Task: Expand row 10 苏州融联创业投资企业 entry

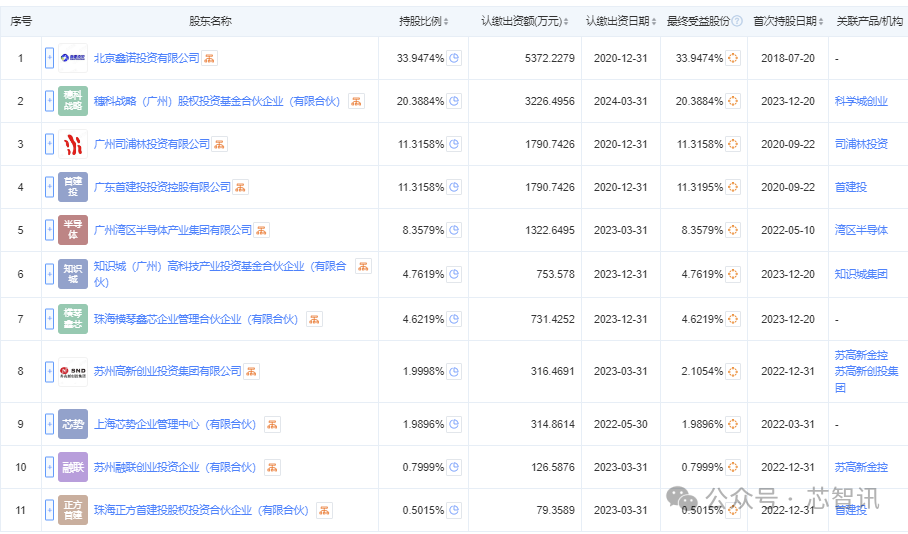Action: [49, 467]
